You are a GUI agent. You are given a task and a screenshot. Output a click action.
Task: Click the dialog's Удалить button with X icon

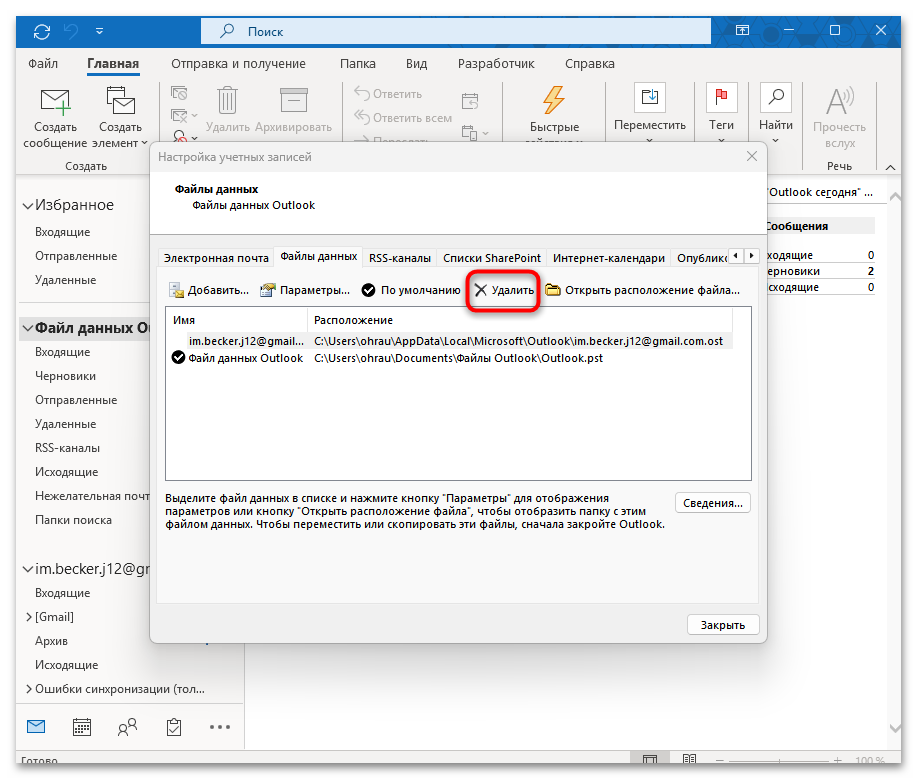pyautogui.click(x=504, y=290)
